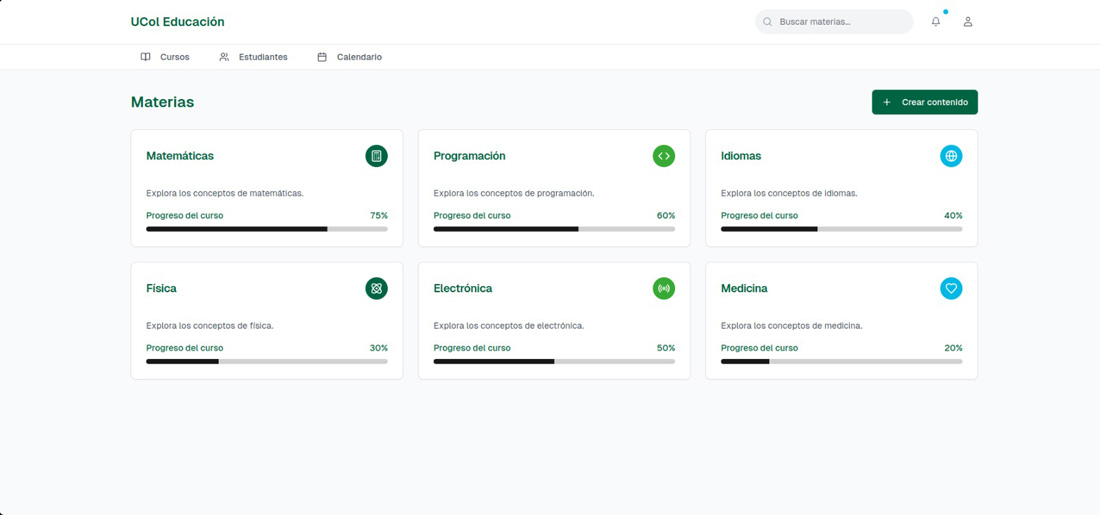The height and width of the screenshot is (515, 1100).
Task: Click "Explora los conceptos de idiomas."
Action: (789, 193)
